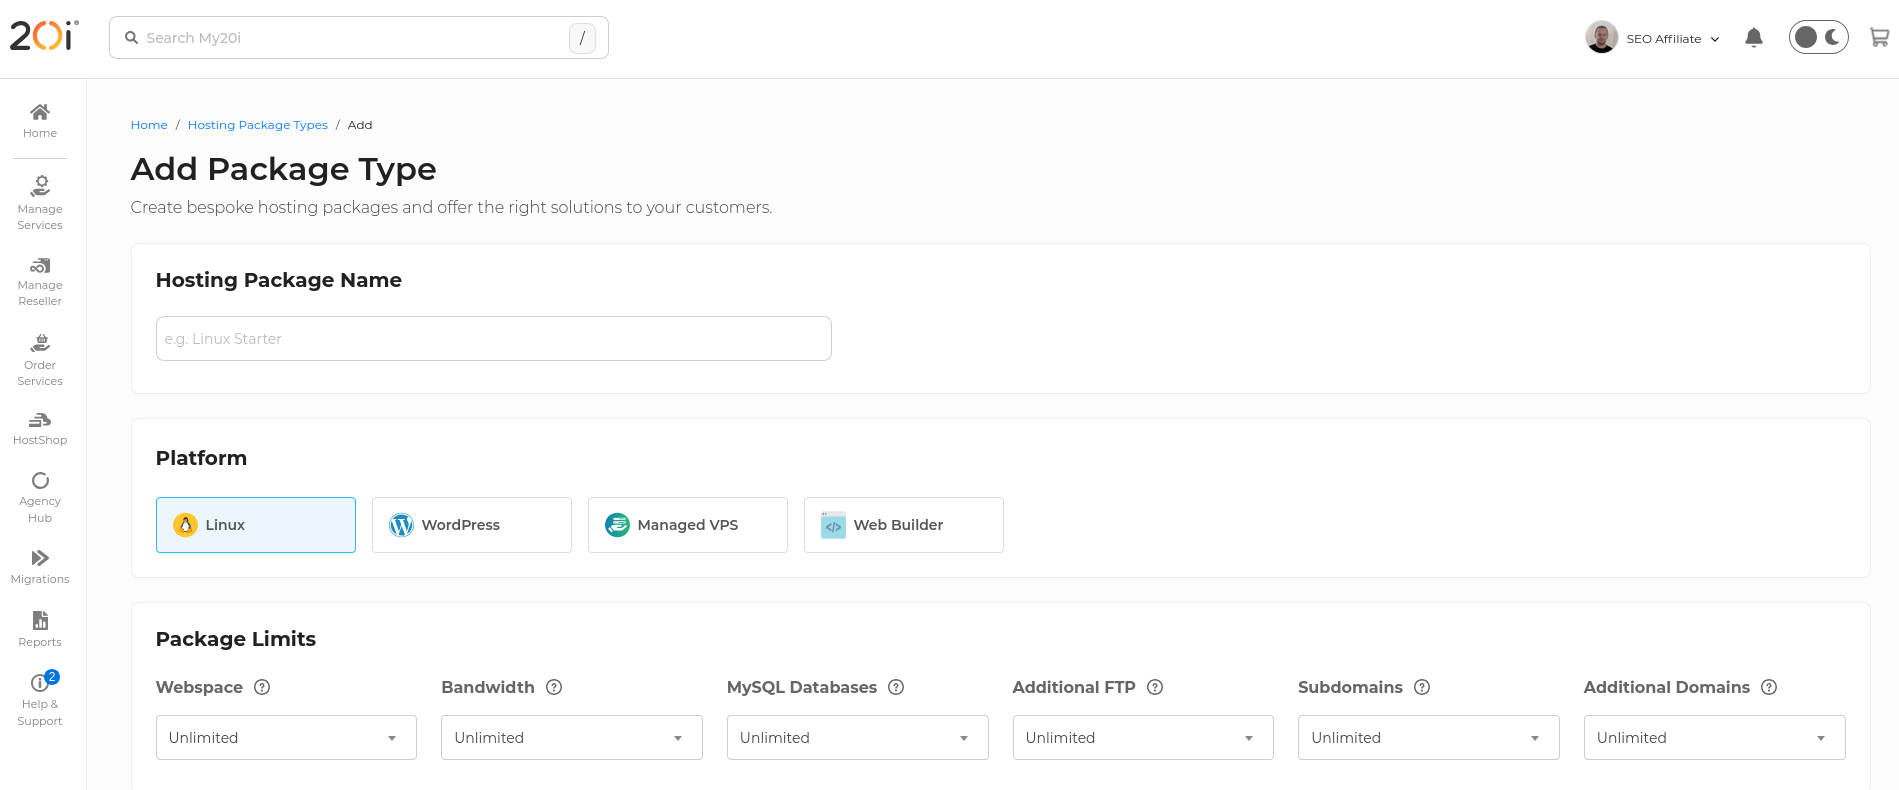
Task: Show Bandwidth help tooltip icon
Action: click(x=554, y=687)
